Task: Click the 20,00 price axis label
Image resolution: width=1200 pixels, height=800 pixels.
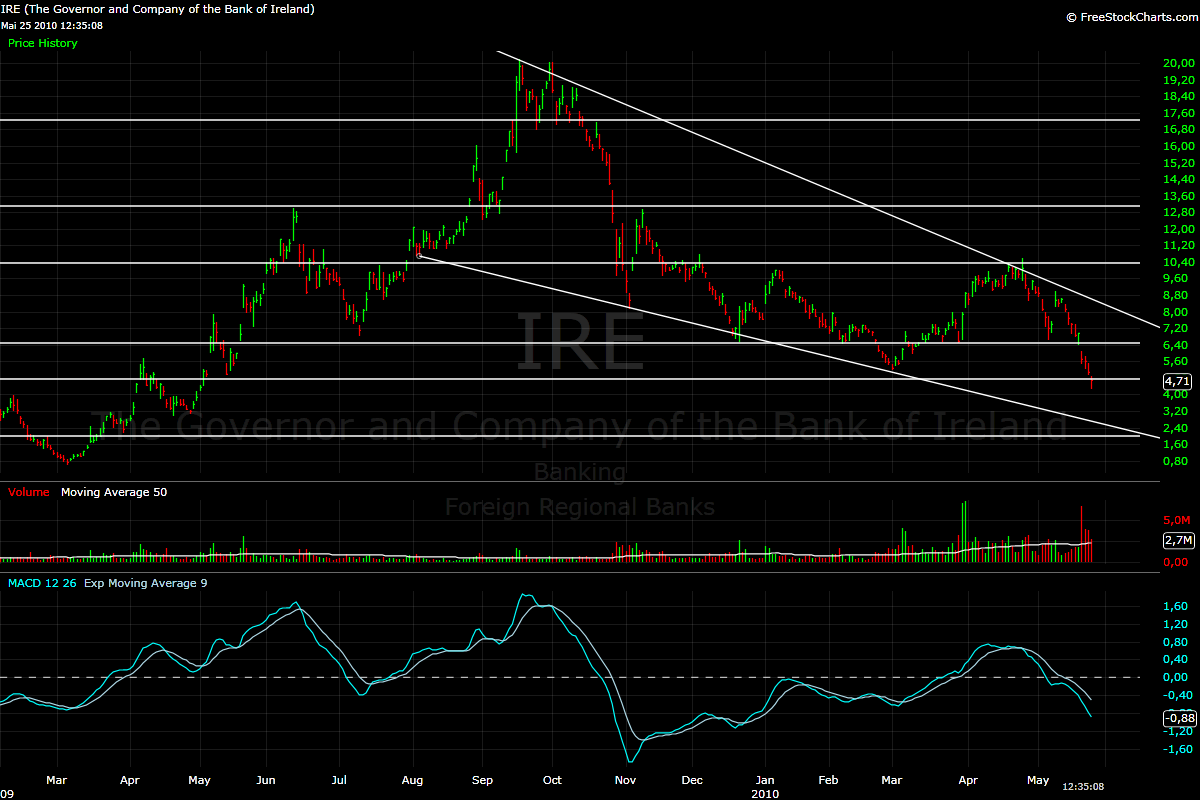Action: 1178,63
